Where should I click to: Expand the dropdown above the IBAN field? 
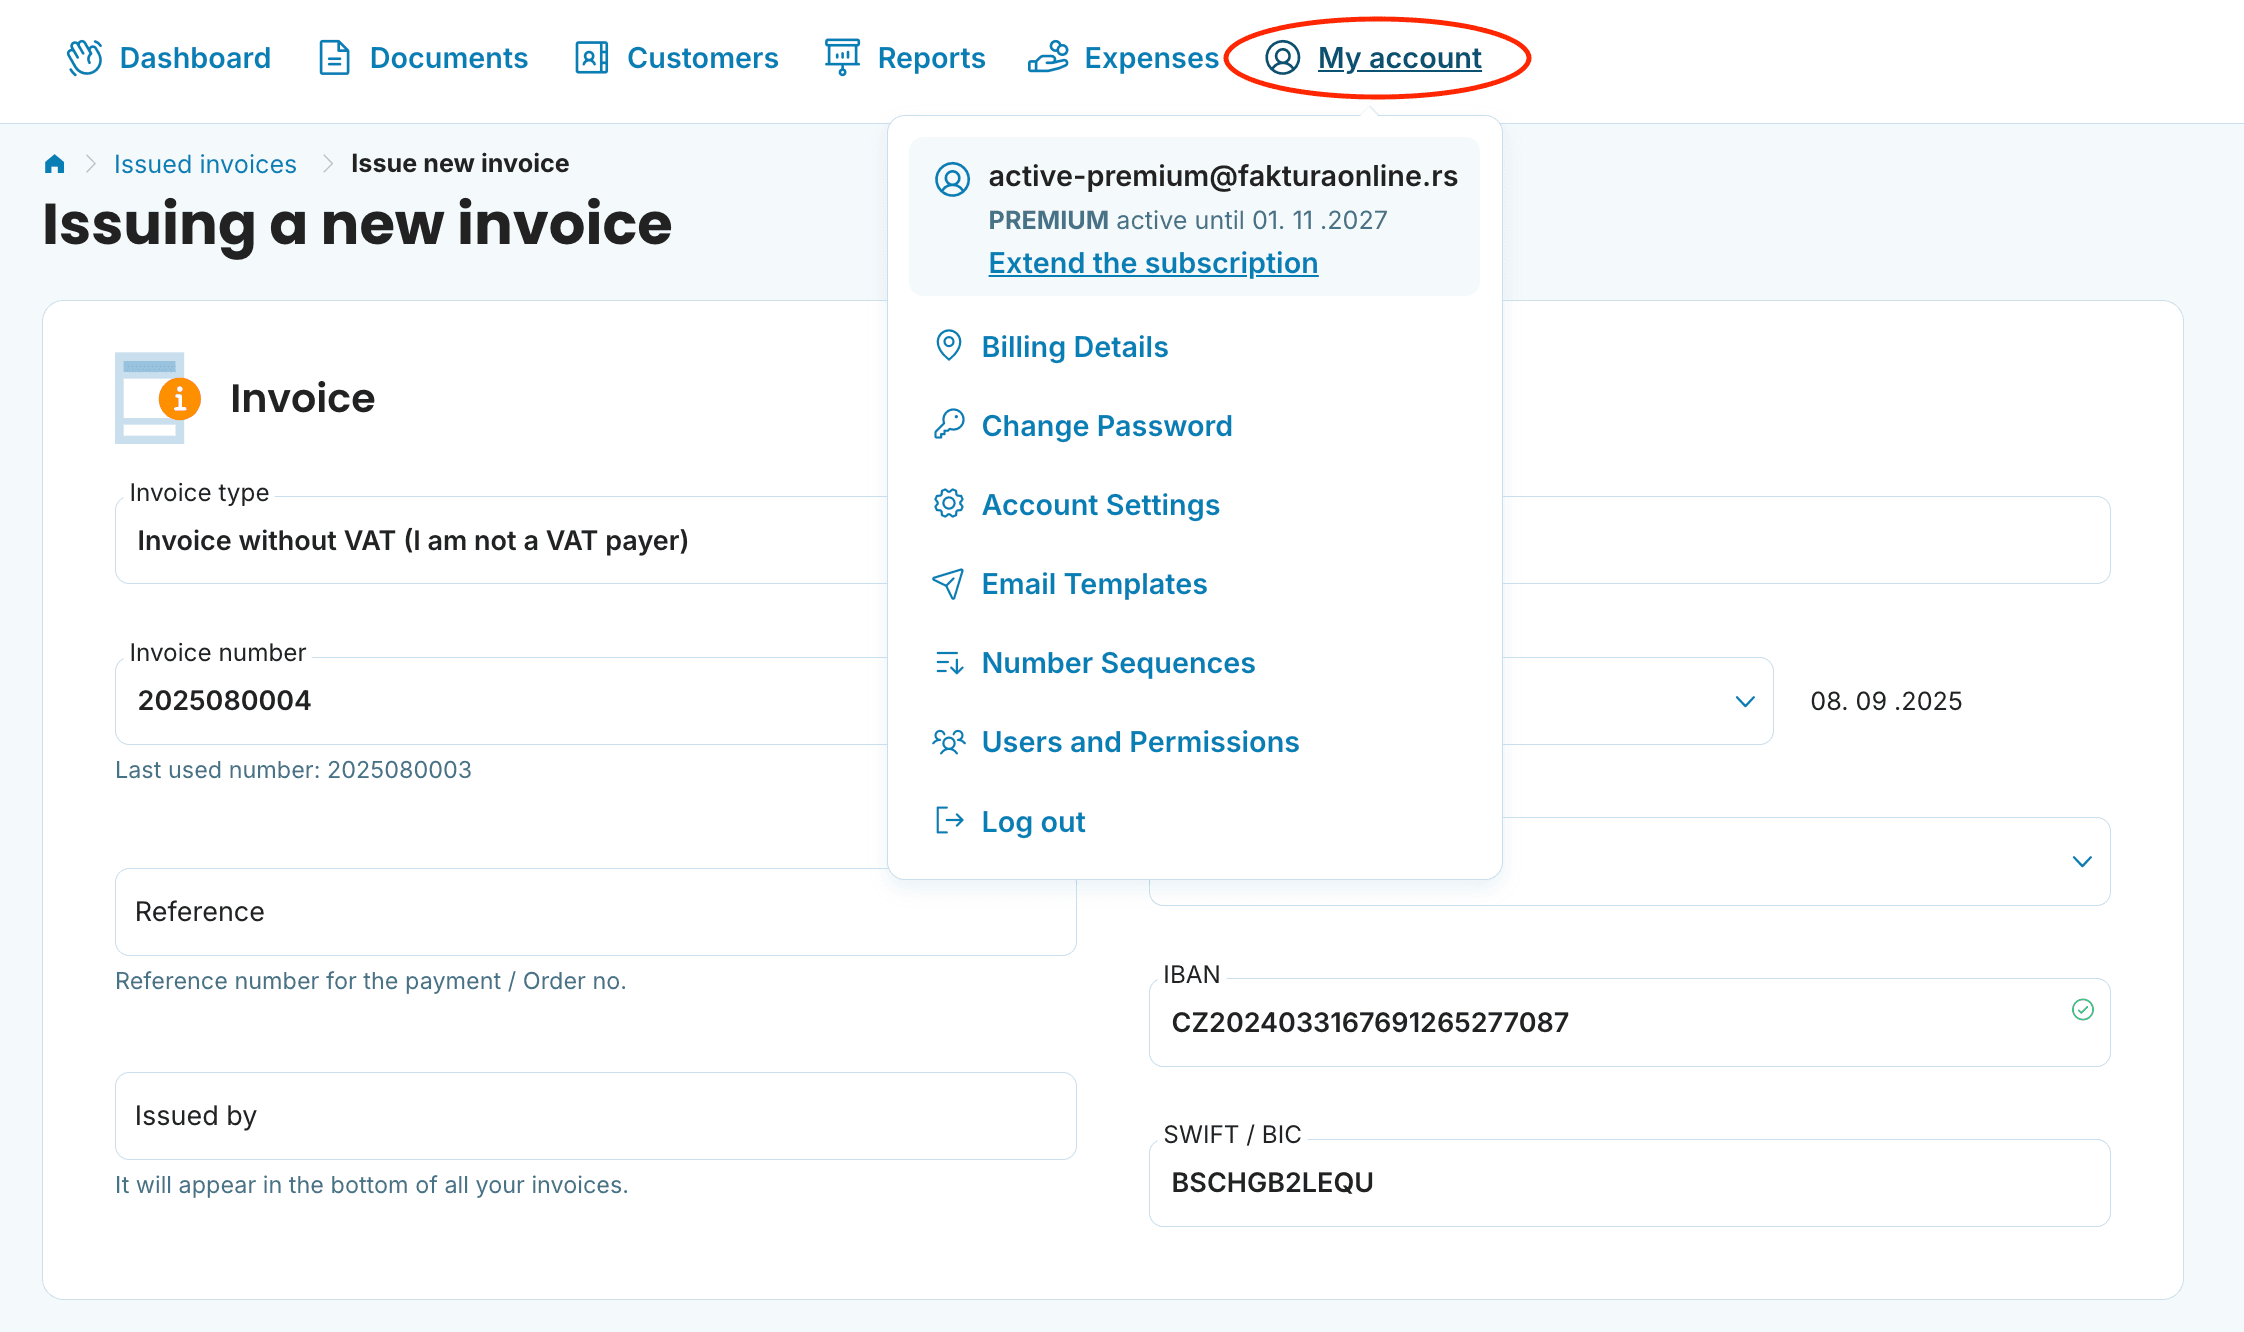point(2082,862)
